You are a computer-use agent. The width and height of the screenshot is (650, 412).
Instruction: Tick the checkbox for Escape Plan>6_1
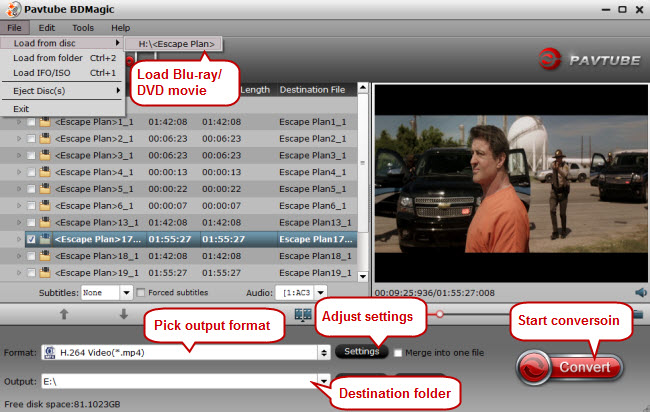coord(31,206)
